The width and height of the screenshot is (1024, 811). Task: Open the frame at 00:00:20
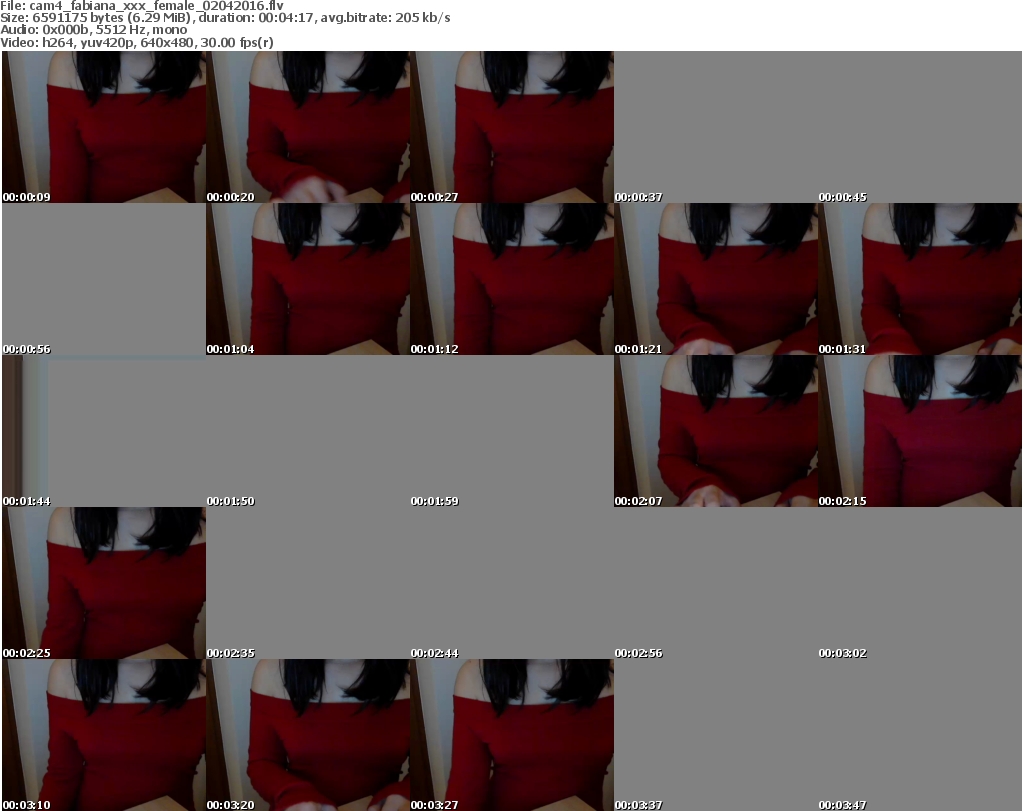coord(308,127)
